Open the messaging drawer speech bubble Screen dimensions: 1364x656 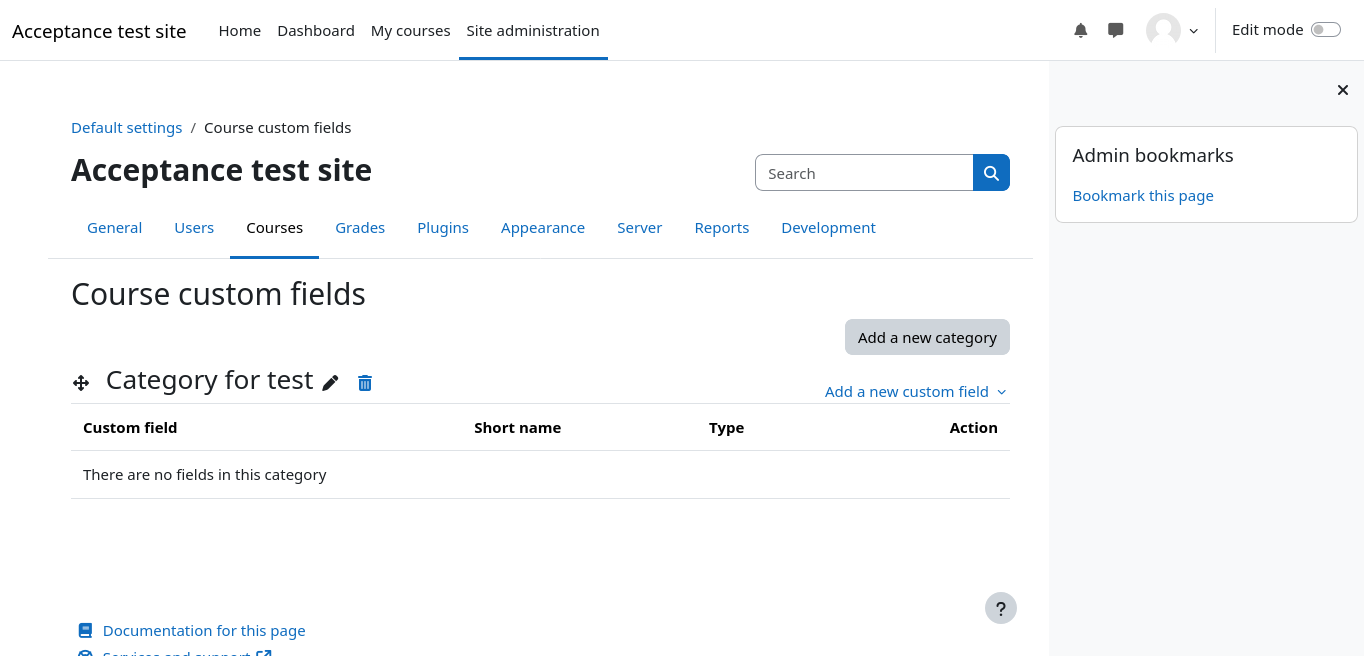pyautogui.click(x=1116, y=30)
